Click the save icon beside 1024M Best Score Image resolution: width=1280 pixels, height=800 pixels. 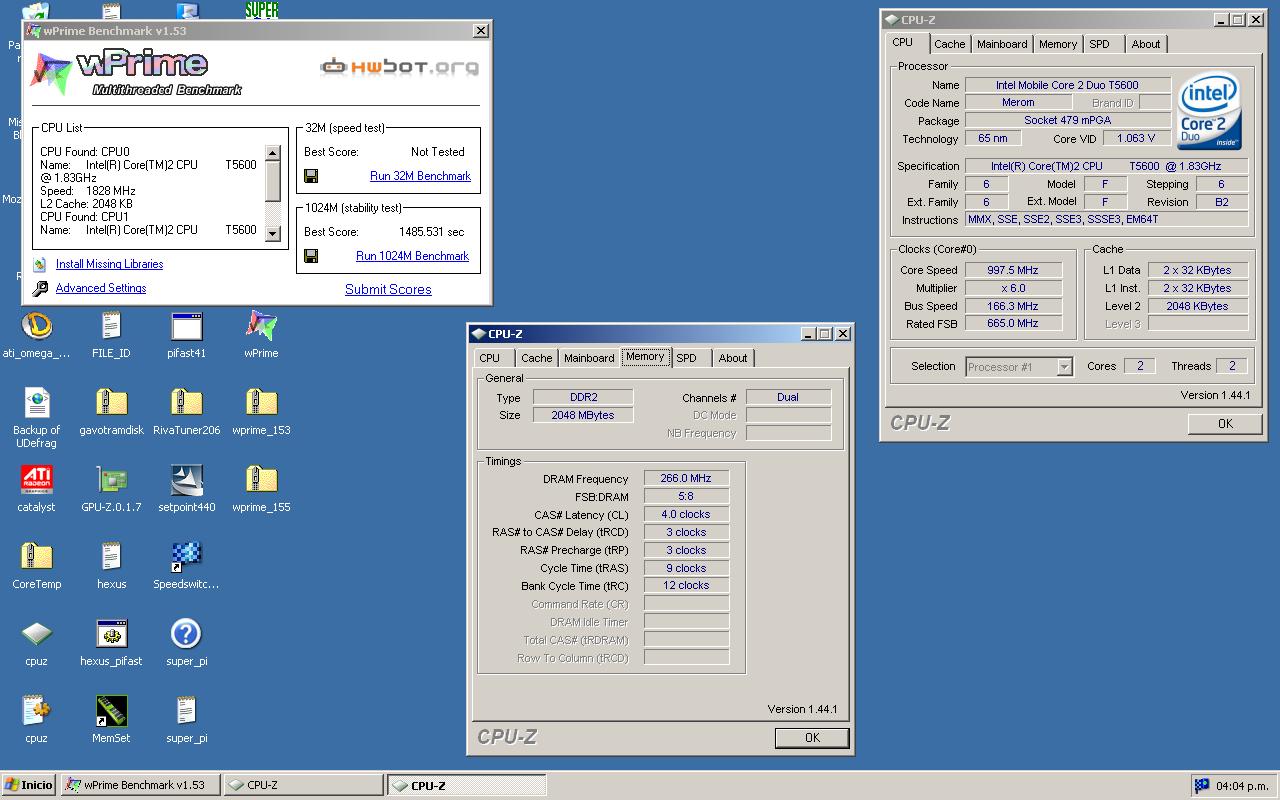311,256
